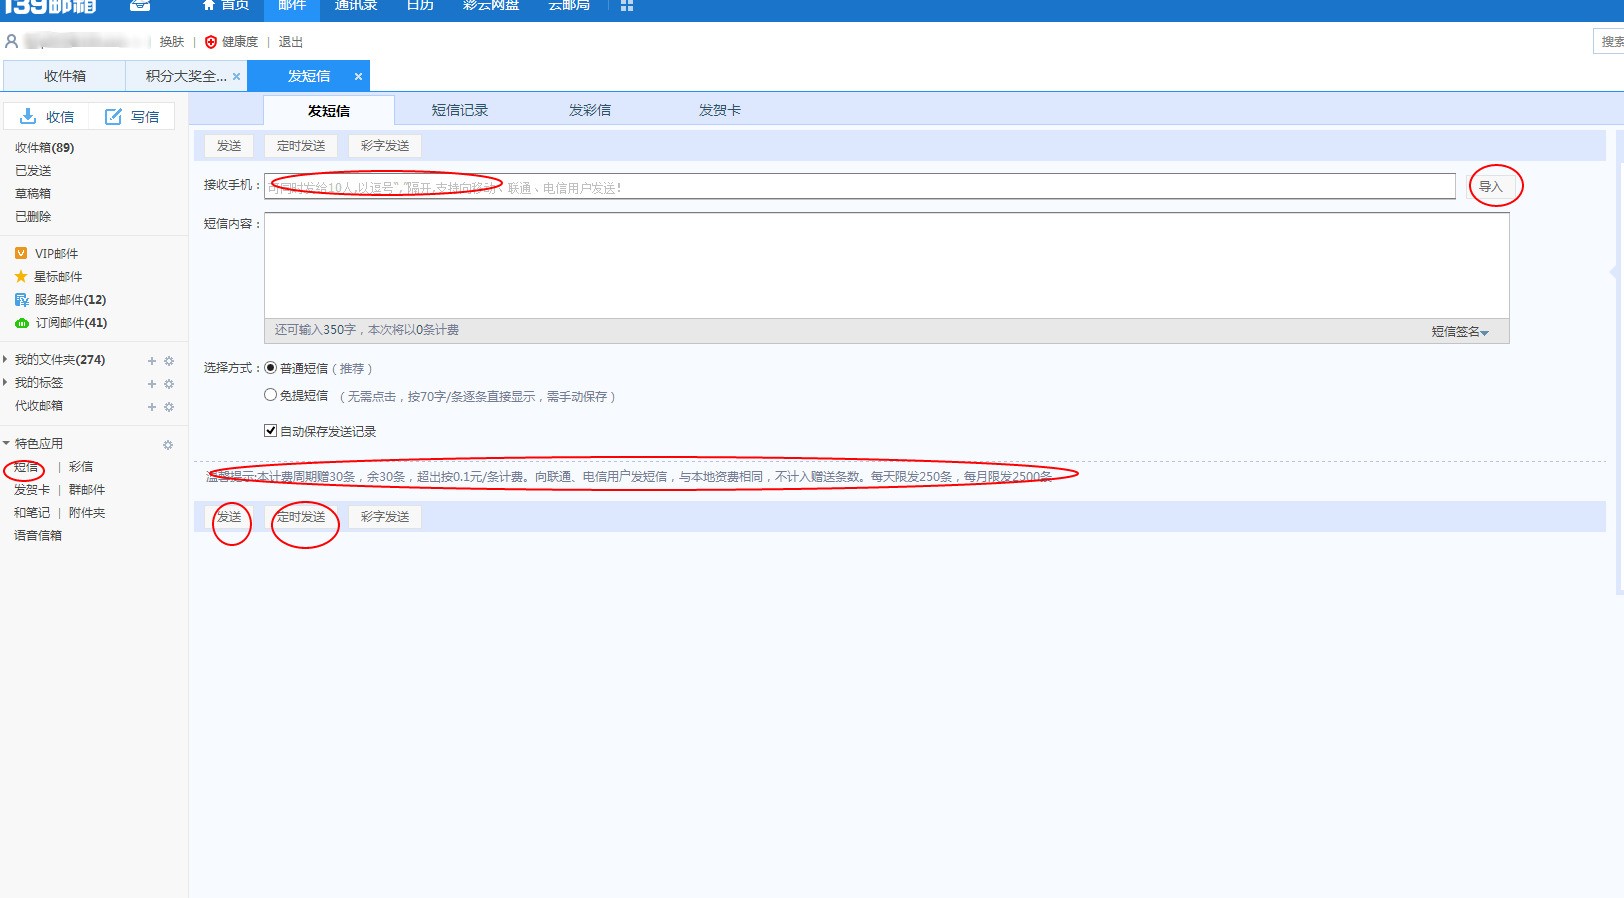Click top 定时发送 button

point(301,146)
